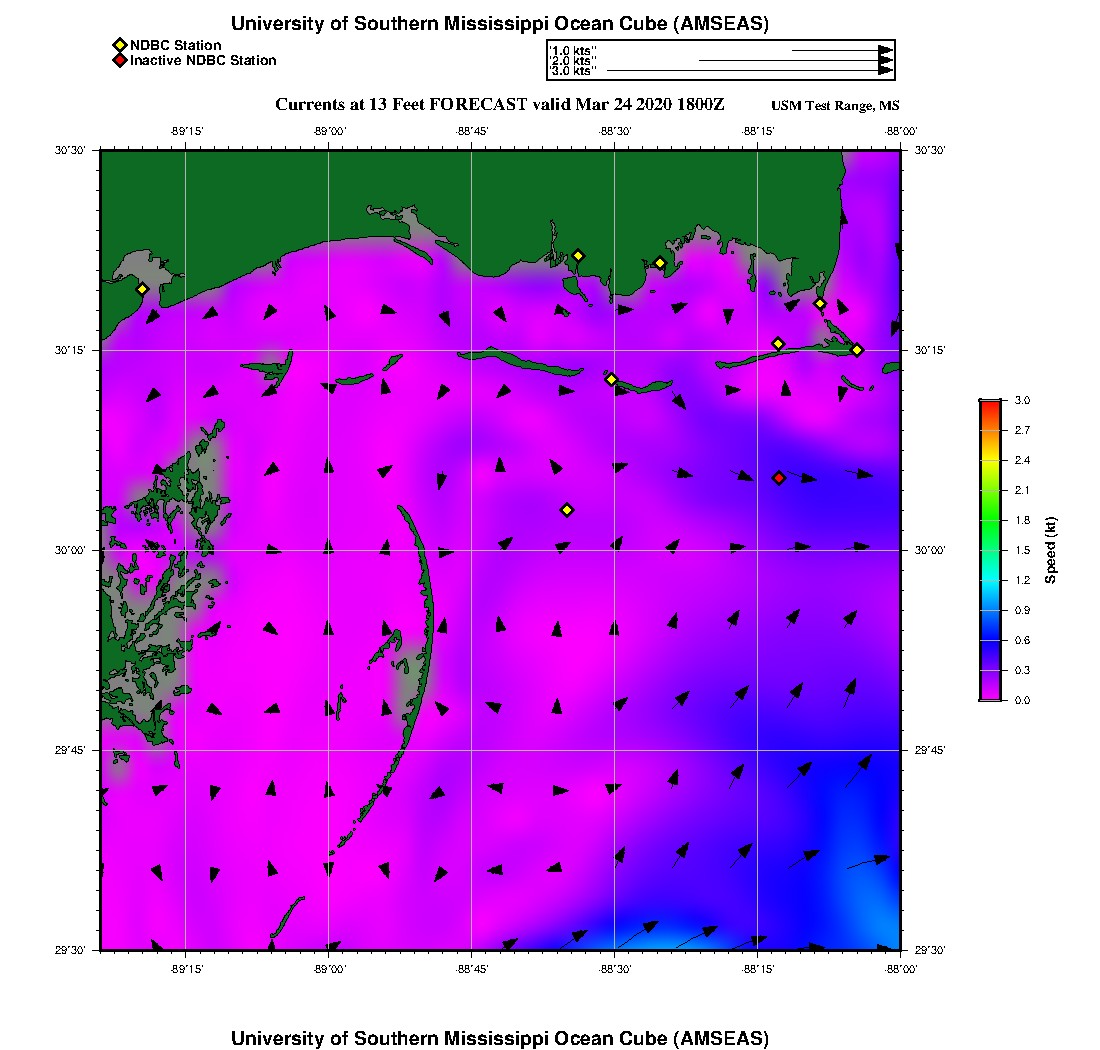This screenshot has height=1050, width=1100.
Task: Click the magenta bottom of the speed color bar
Action: coord(989,695)
